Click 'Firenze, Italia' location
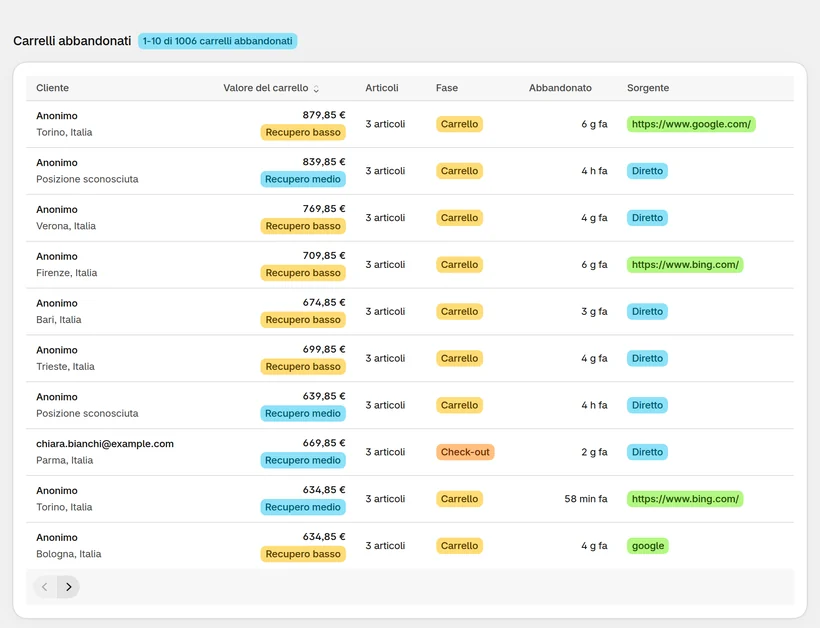Image resolution: width=820 pixels, height=628 pixels. [x=66, y=273]
